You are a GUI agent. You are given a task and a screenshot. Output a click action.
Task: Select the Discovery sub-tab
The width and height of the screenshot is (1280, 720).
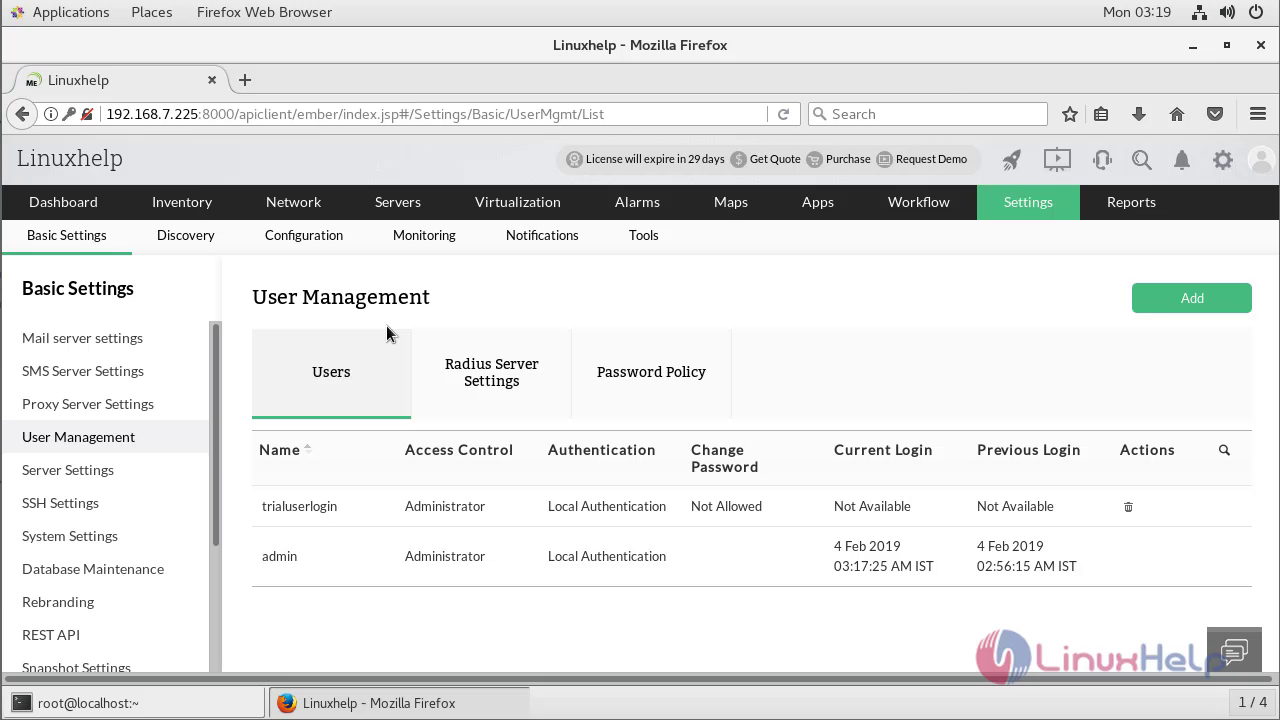pos(186,235)
